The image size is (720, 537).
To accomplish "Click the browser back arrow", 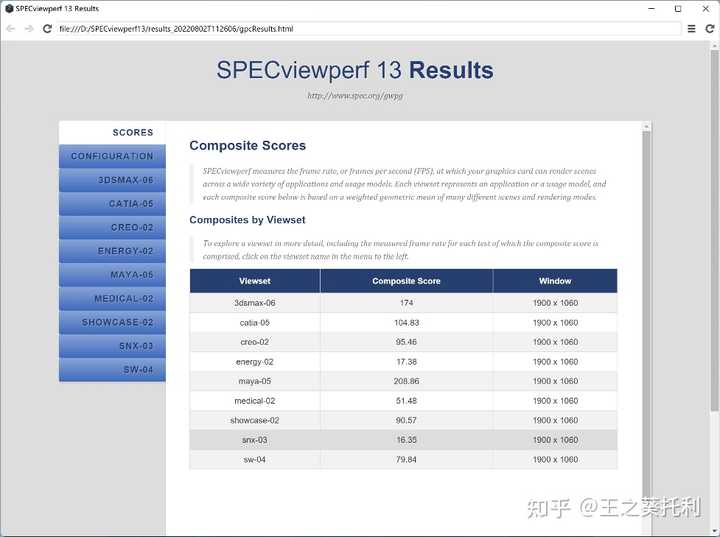I will tap(11, 28).
